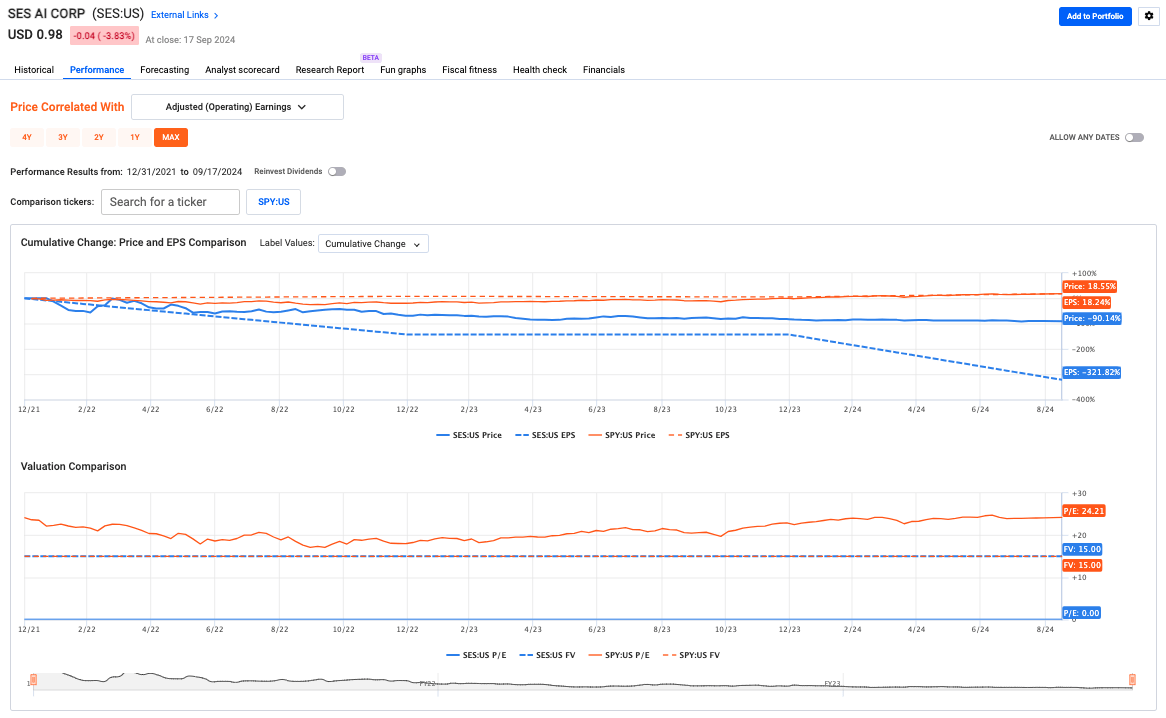
Task: Click the External Links chevron
Action: [x=216, y=16]
